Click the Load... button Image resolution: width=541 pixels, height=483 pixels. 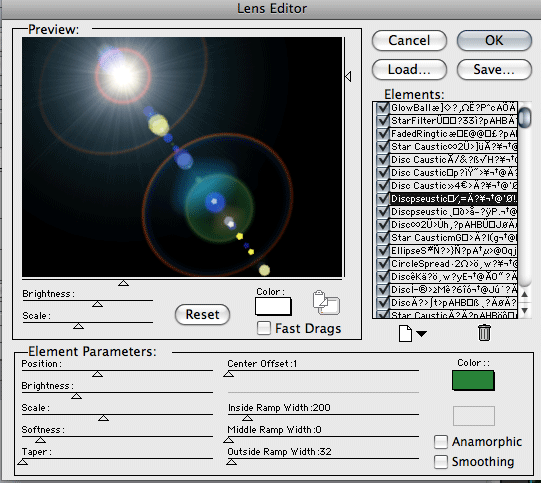[x=409, y=69]
